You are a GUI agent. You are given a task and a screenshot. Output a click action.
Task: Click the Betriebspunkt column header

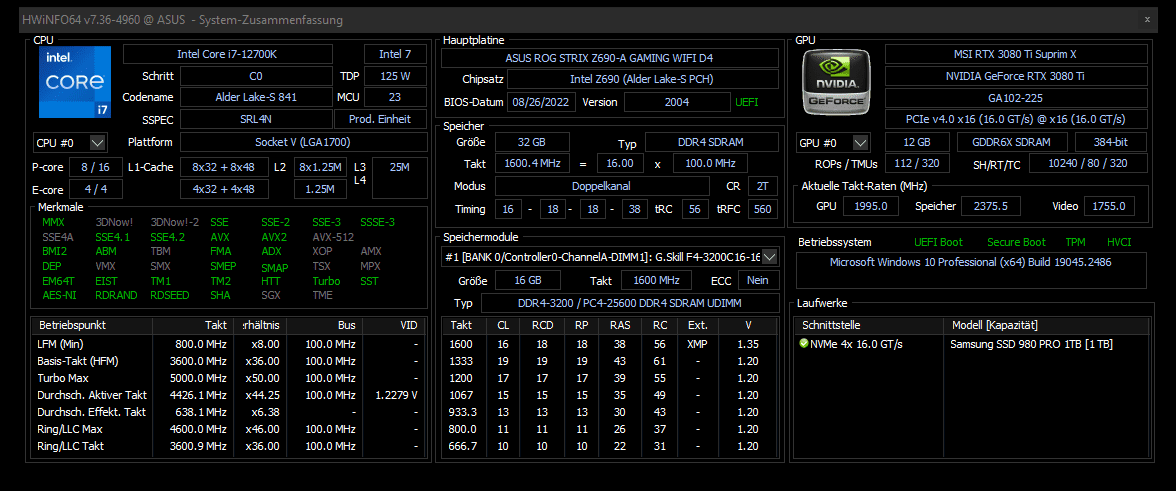(92, 325)
